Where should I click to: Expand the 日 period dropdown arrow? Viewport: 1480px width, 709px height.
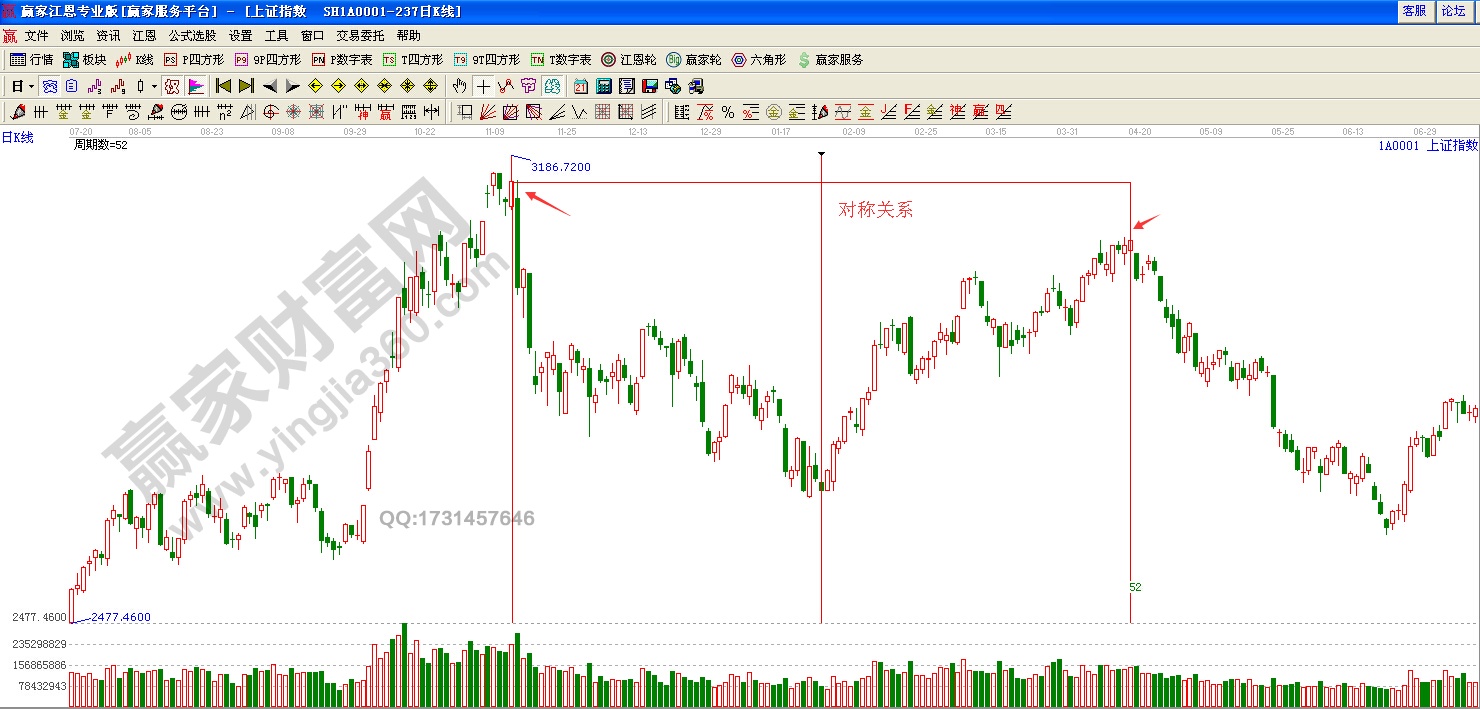(31, 86)
